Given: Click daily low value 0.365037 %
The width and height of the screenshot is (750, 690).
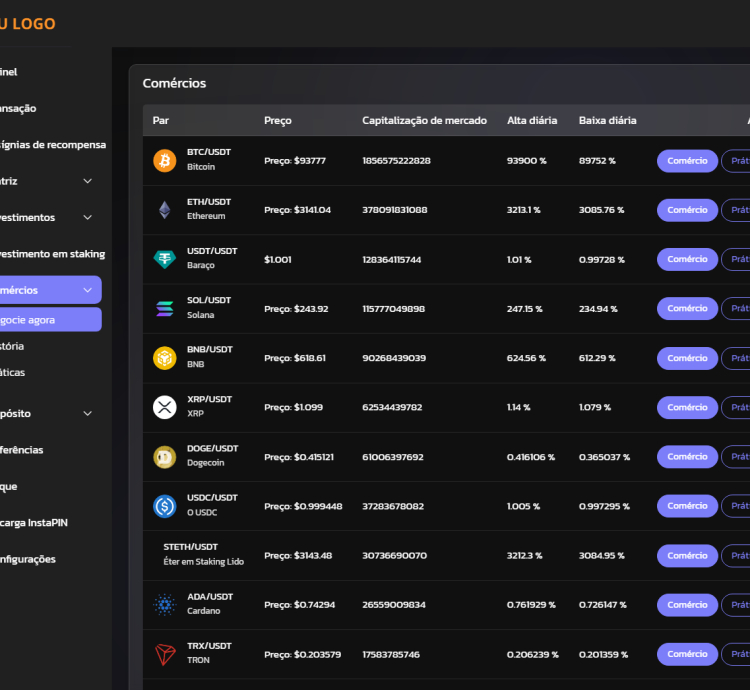Looking at the screenshot, I should 604,457.
